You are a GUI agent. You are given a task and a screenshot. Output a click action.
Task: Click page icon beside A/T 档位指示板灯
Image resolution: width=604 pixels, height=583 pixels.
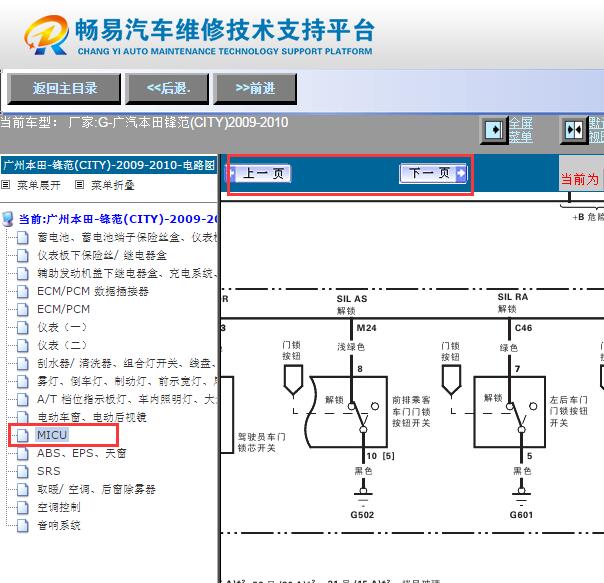pos(23,400)
